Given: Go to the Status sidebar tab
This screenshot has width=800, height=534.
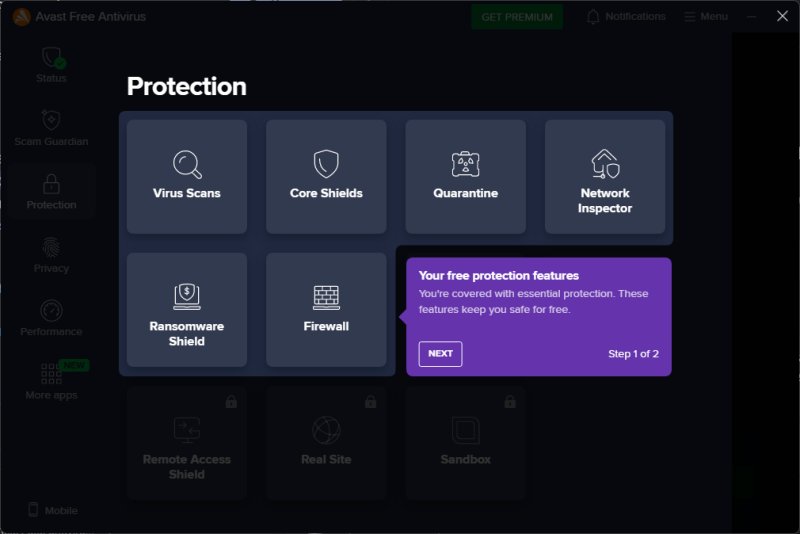Looking at the screenshot, I should coord(51,65).
